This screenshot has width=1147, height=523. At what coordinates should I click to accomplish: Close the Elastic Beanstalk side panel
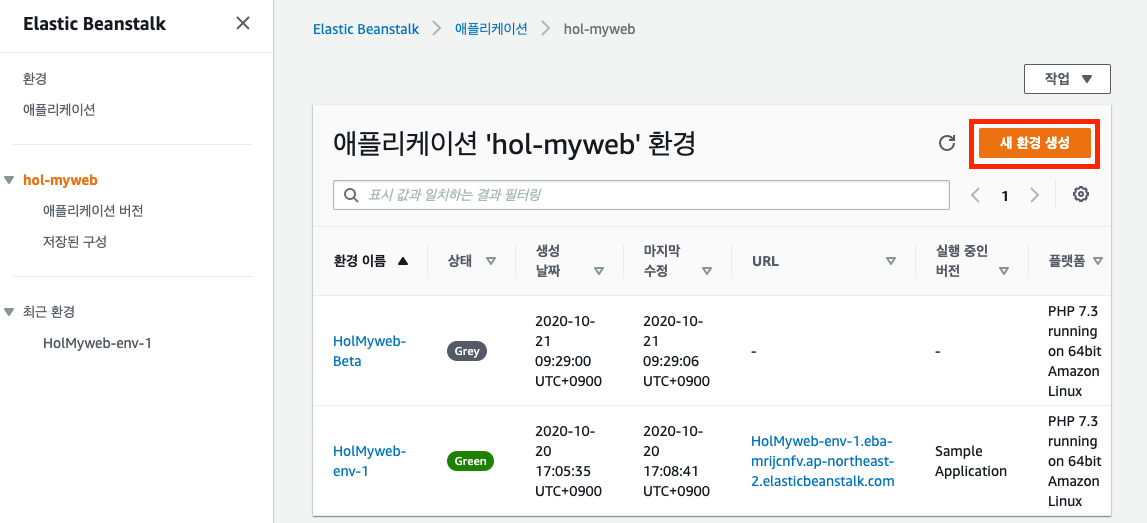tap(243, 23)
